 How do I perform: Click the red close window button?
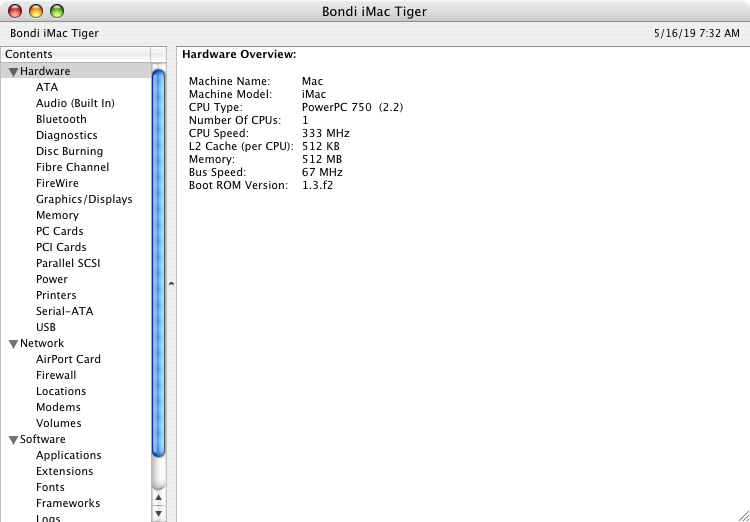[15, 11]
